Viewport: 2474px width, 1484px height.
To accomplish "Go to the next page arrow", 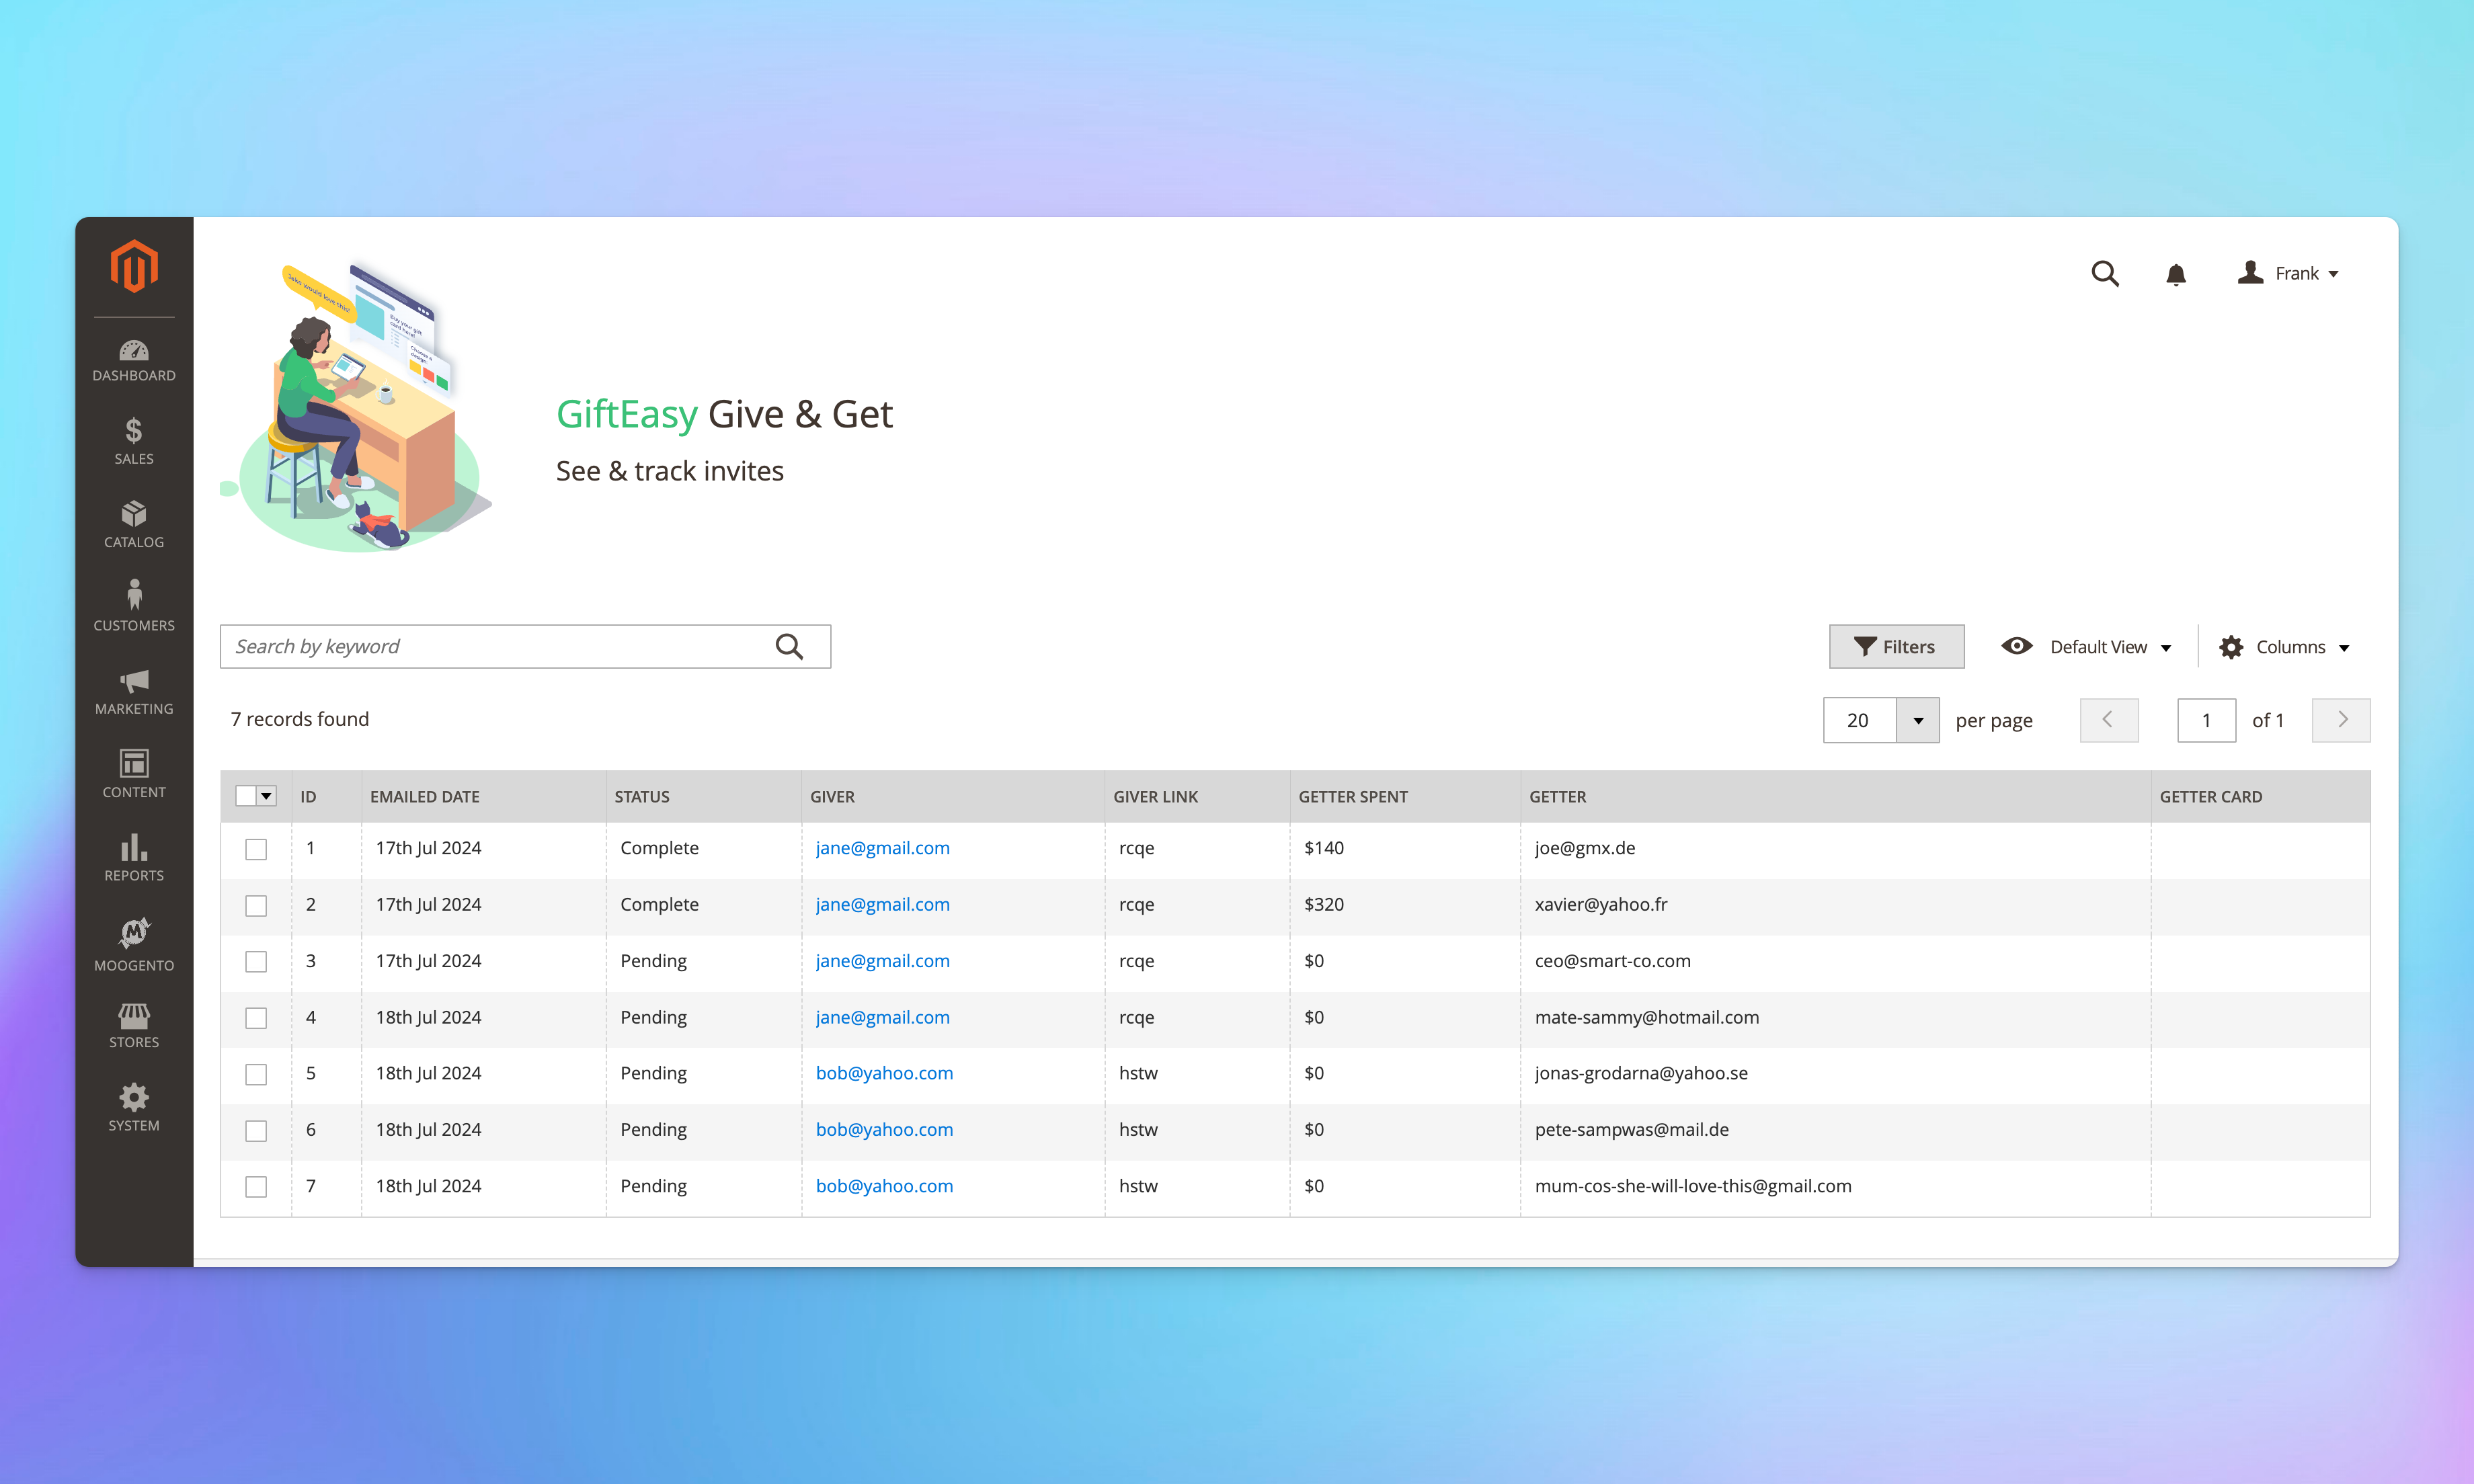I will point(2341,720).
